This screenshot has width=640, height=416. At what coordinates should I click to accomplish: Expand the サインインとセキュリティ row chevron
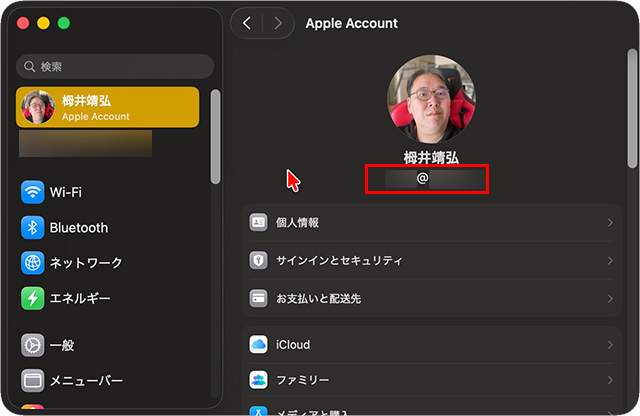coord(610,260)
